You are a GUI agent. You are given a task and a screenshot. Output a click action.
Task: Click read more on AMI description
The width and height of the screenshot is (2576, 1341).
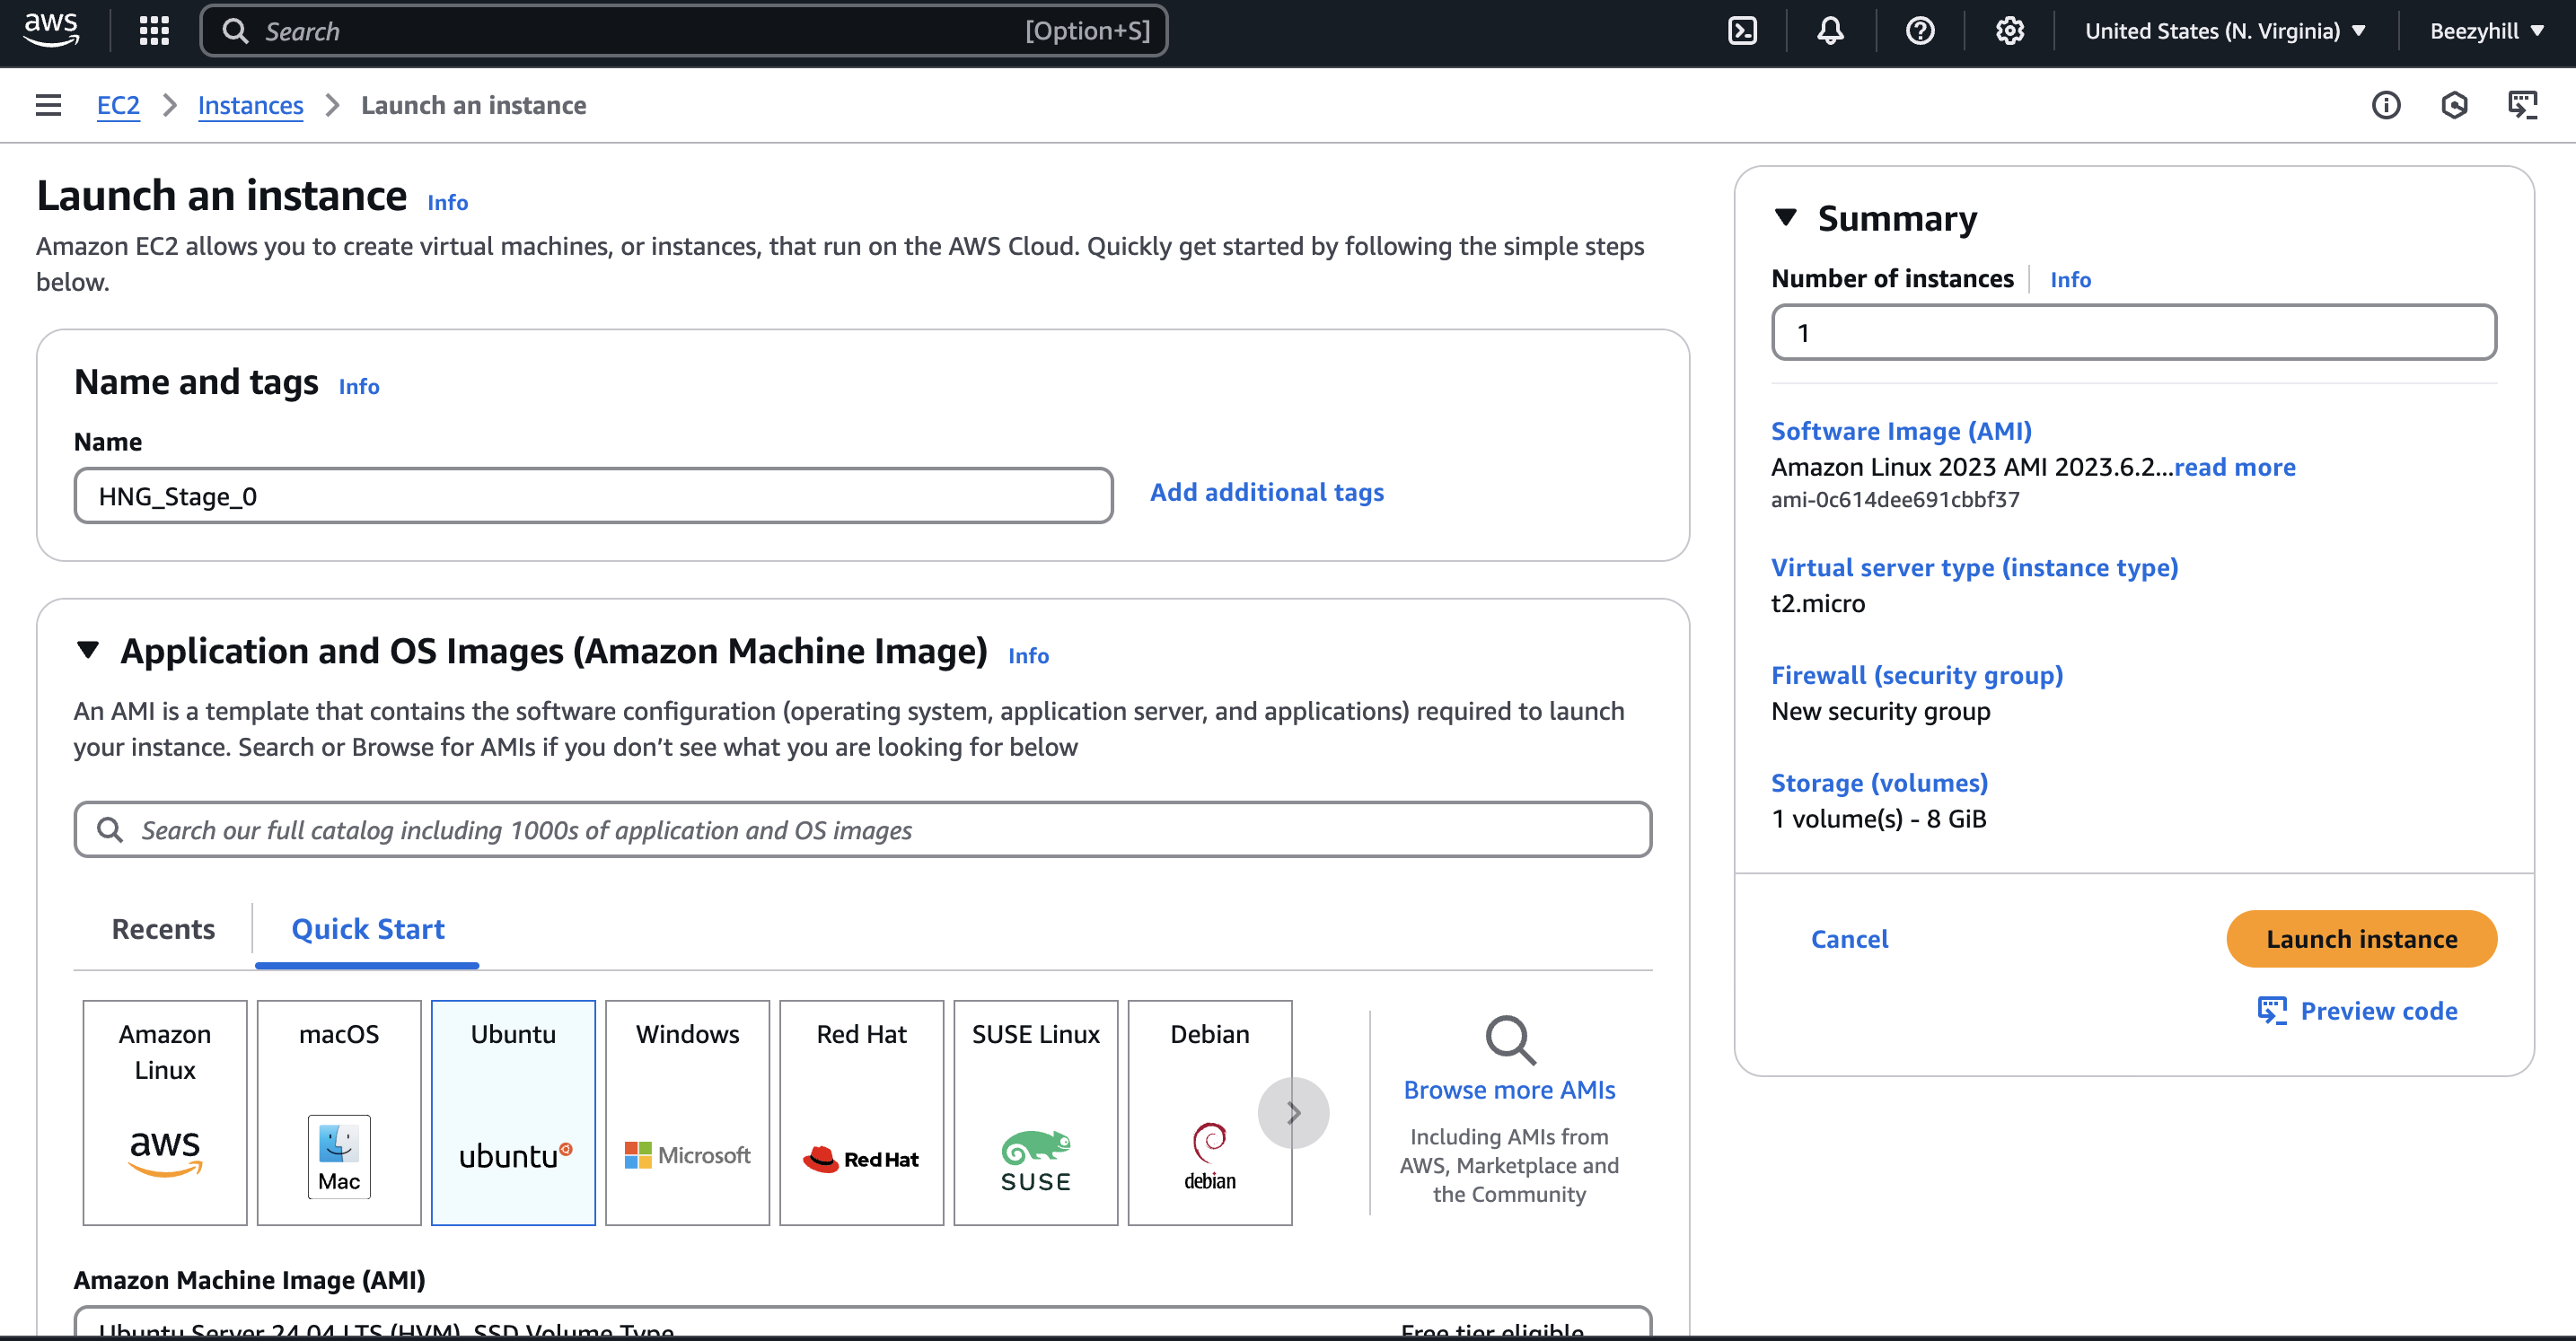tap(2235, 467)
